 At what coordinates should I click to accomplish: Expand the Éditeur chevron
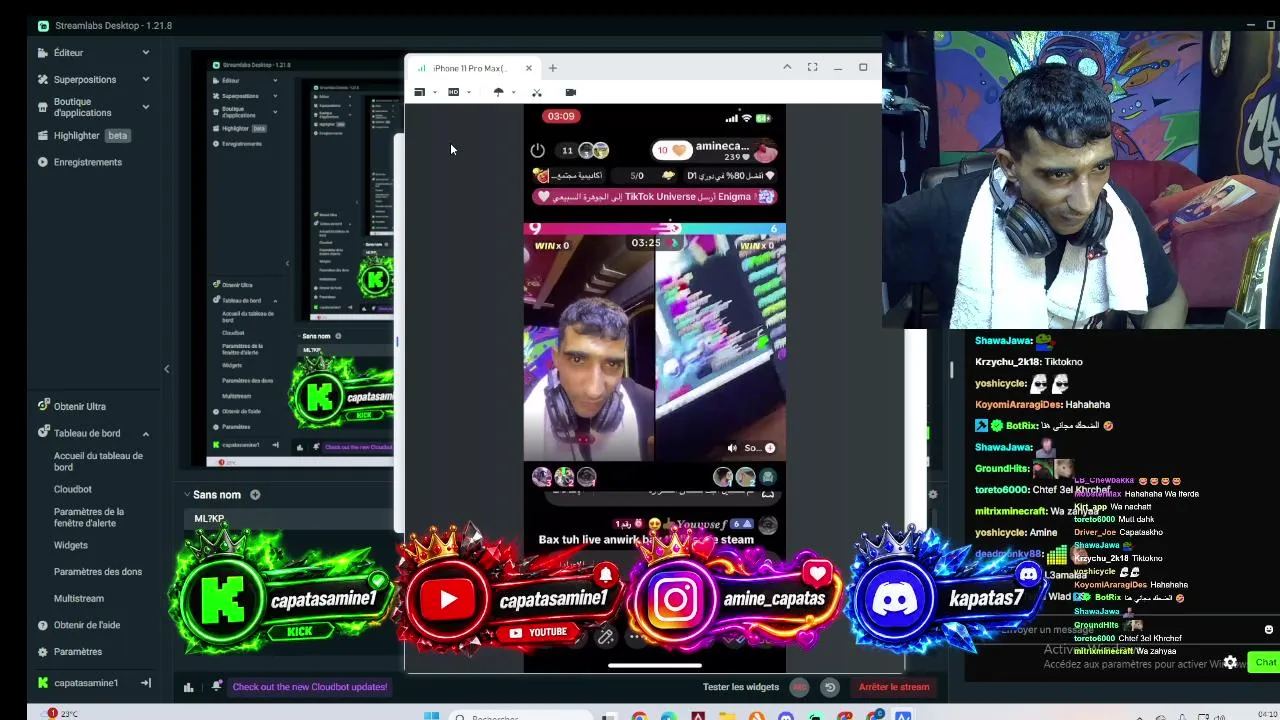tap(145, 52)
